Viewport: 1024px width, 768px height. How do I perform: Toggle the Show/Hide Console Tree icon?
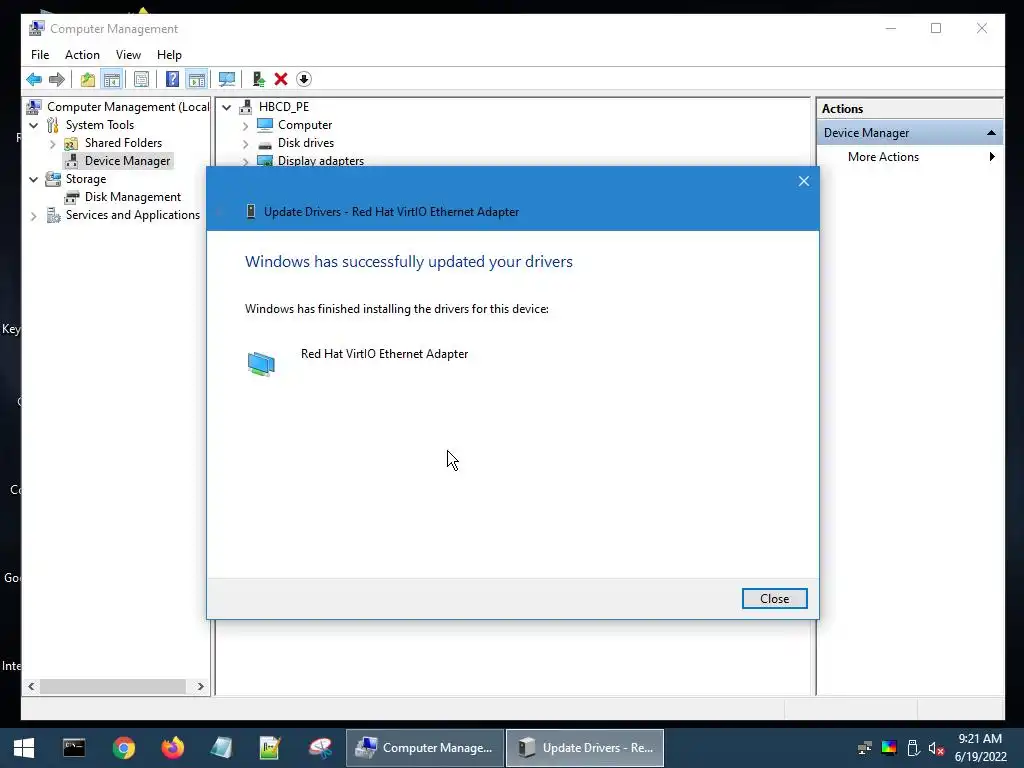point(112,80)
